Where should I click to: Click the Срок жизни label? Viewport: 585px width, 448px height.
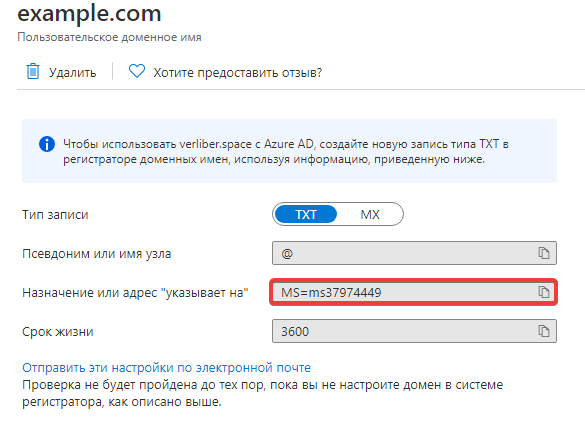[58, 332]
